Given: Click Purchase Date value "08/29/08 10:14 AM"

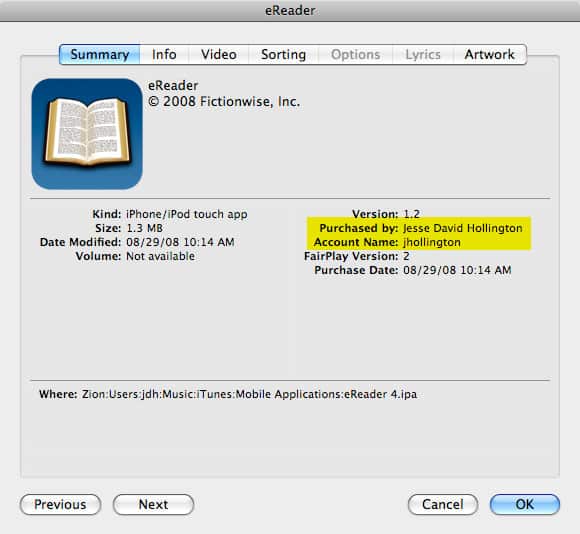Looking at the screenshot, I should [x=457, y=270].
